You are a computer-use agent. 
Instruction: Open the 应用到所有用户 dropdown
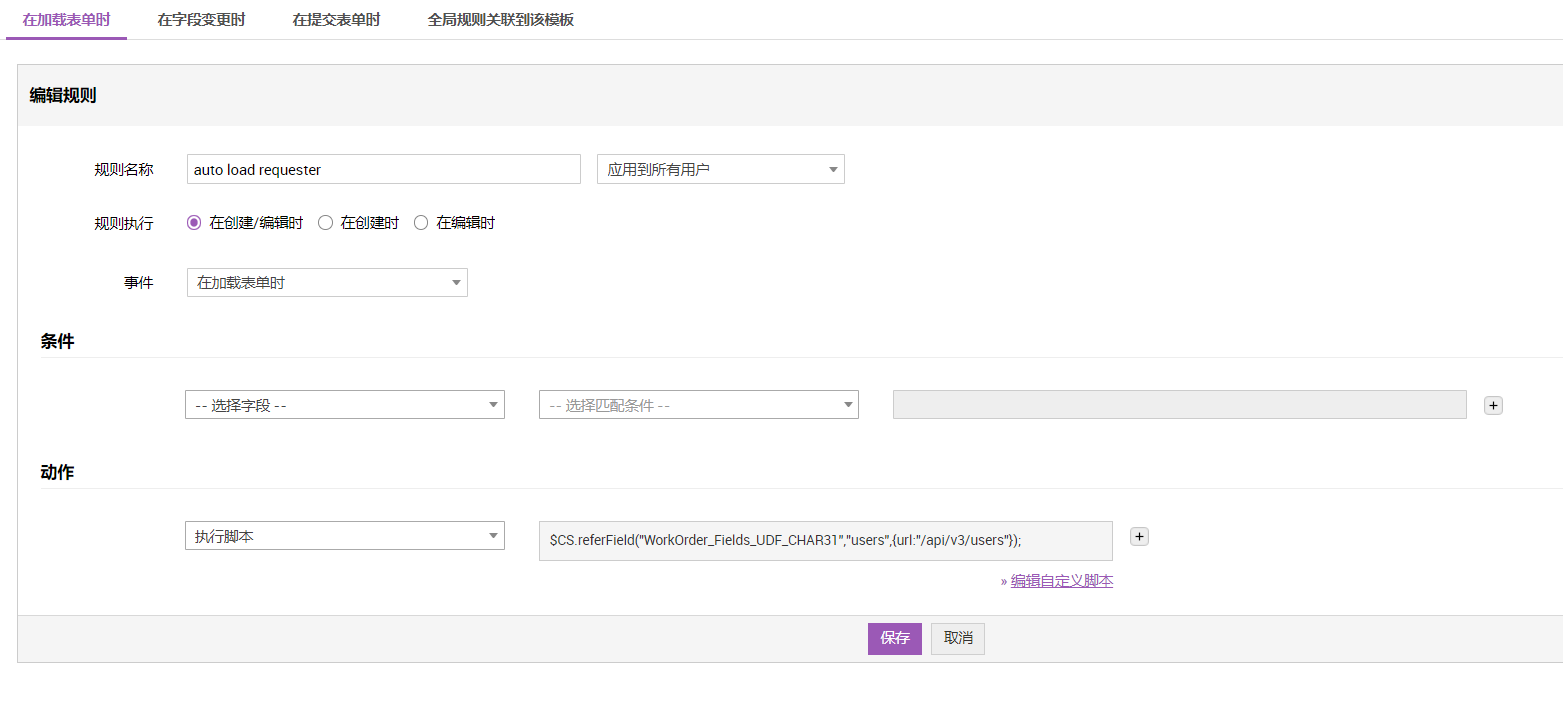click(x=720, y=170)
